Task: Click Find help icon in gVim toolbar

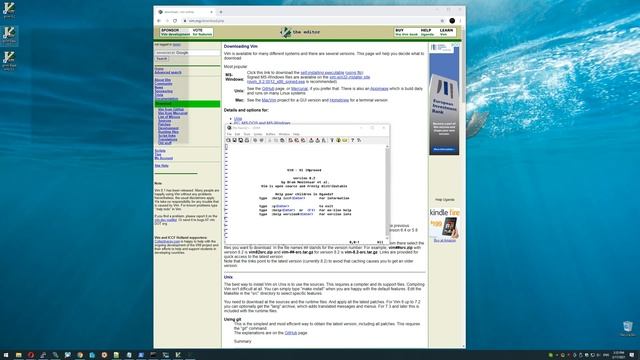Action: click(359, 140)
